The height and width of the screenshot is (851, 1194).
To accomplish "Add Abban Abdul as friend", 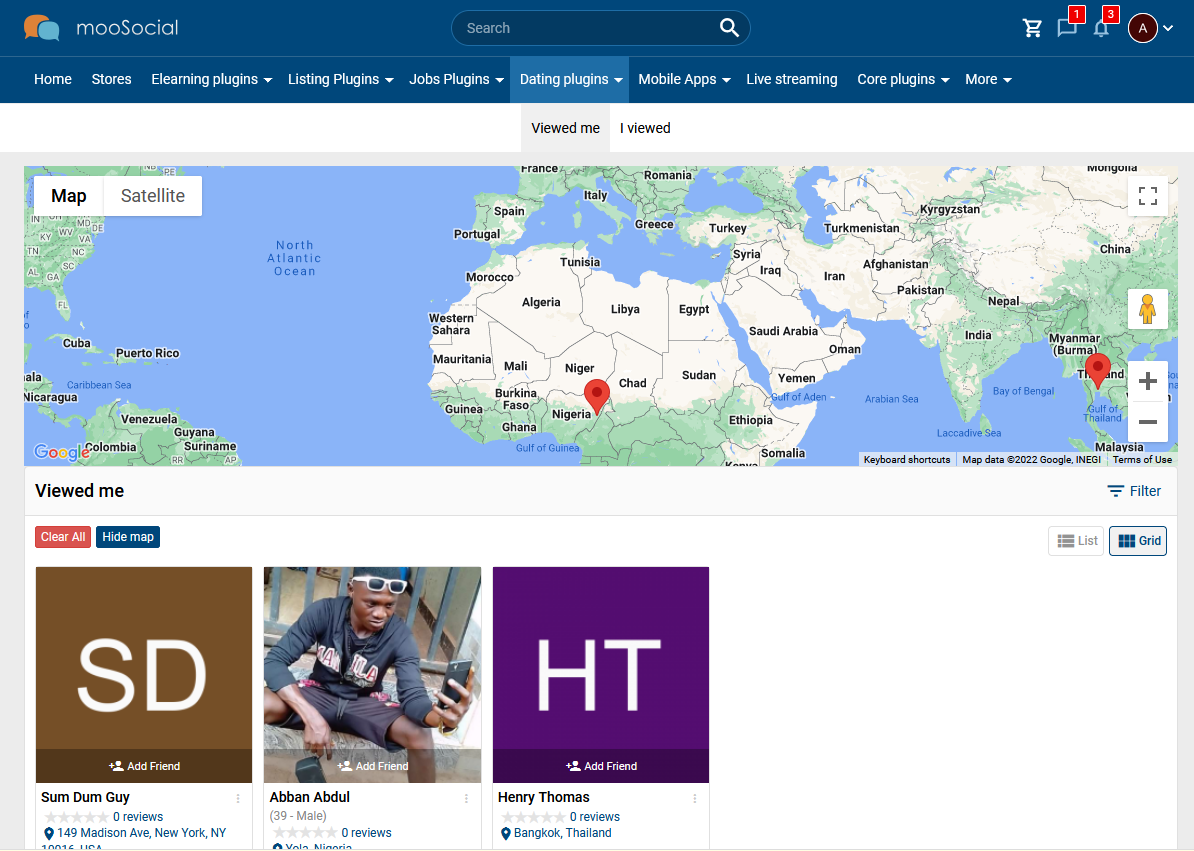I will click(372, 766).
